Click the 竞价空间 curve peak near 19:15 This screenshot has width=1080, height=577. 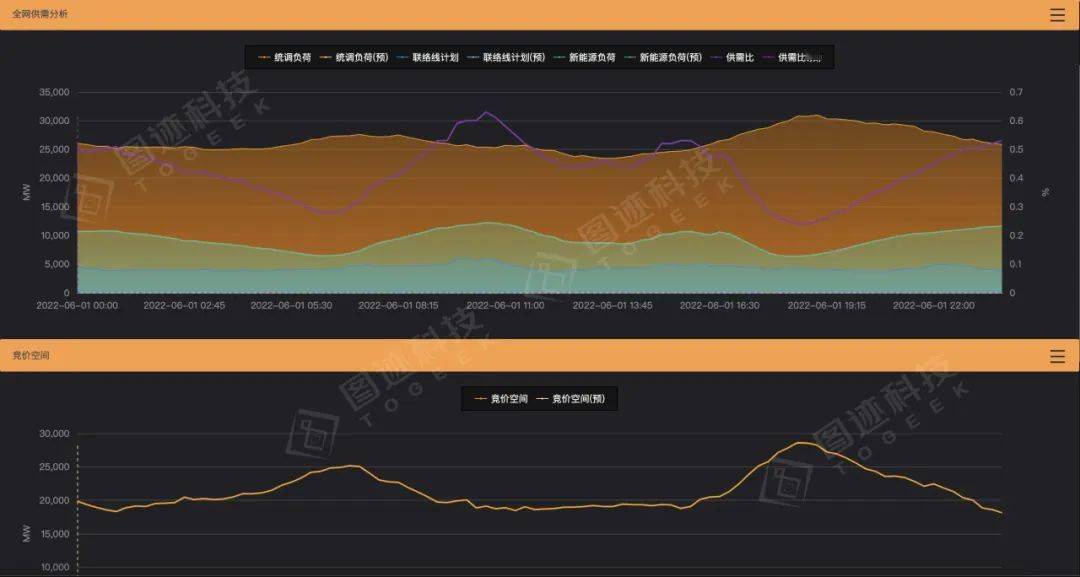803,441
